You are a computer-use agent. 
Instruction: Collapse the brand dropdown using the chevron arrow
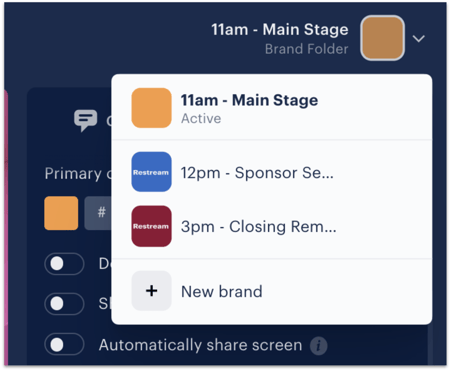(419, 39)
